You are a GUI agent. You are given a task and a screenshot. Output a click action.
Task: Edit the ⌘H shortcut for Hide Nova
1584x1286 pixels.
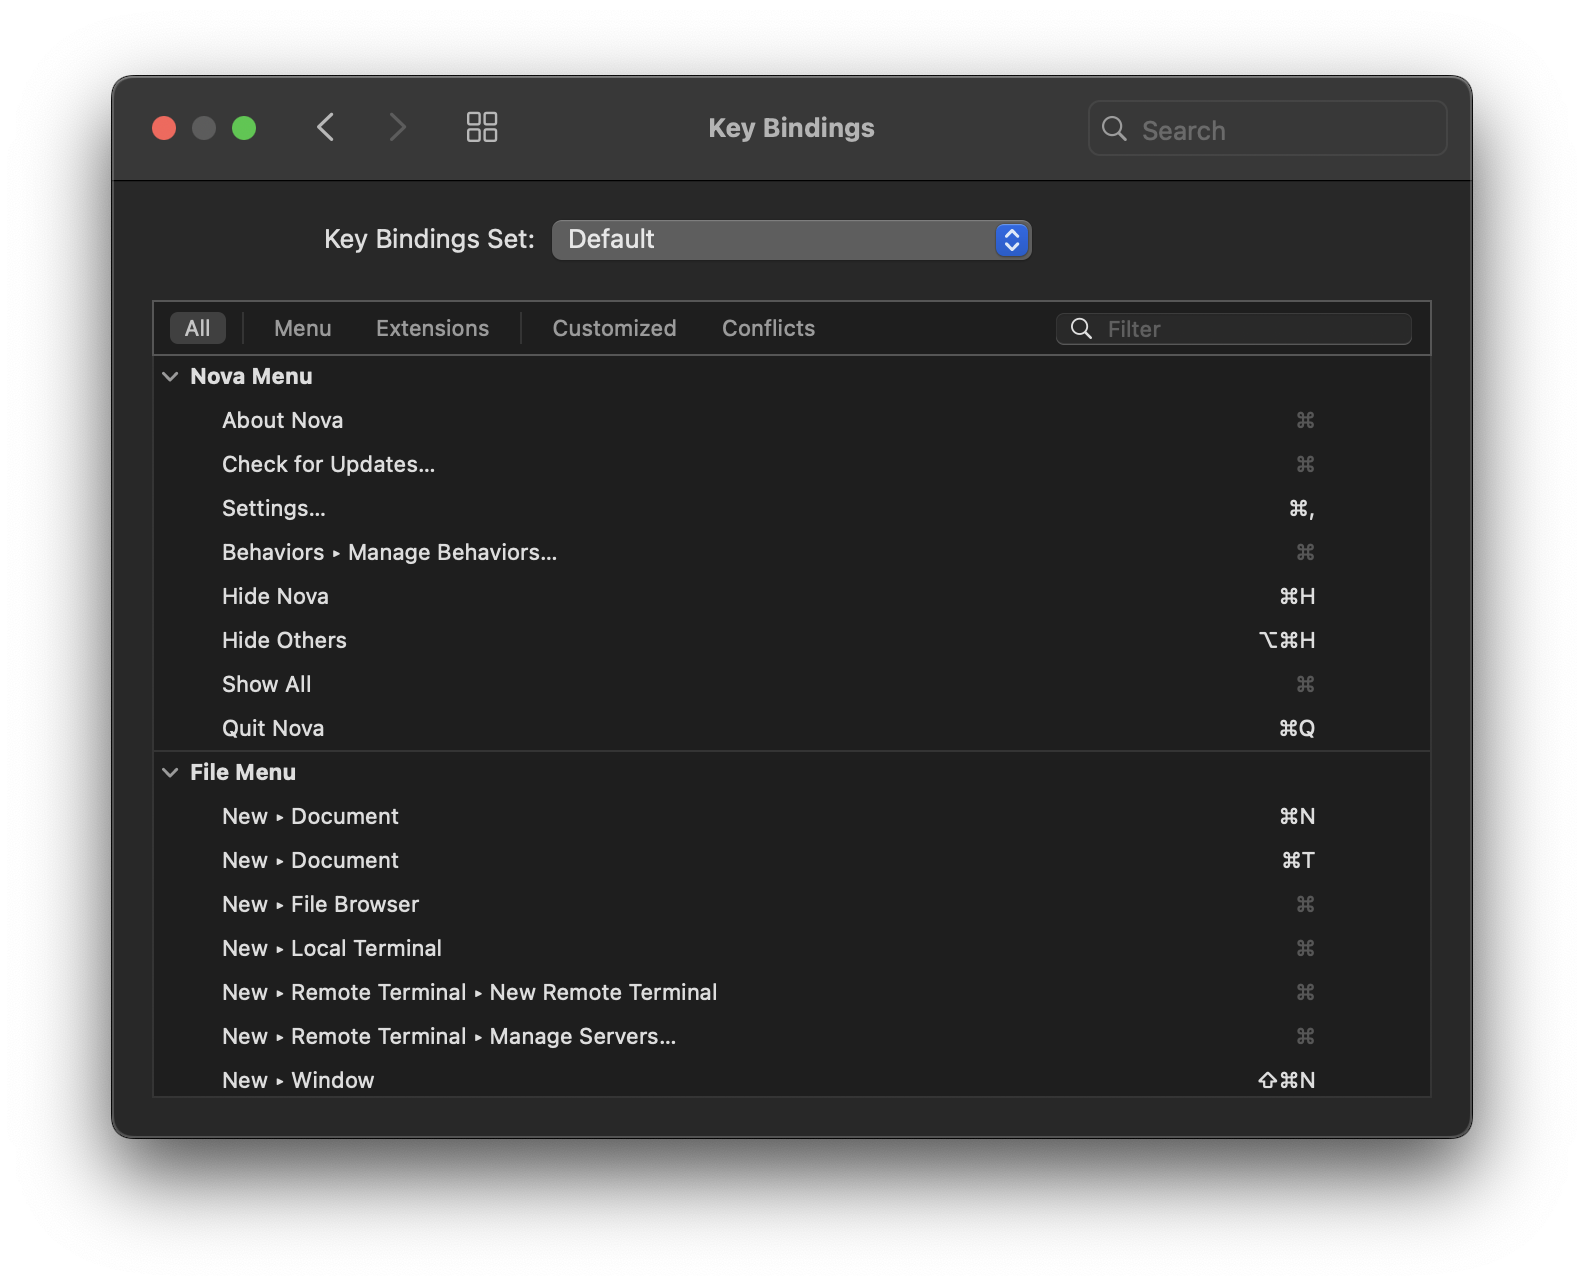point(1297,597)
